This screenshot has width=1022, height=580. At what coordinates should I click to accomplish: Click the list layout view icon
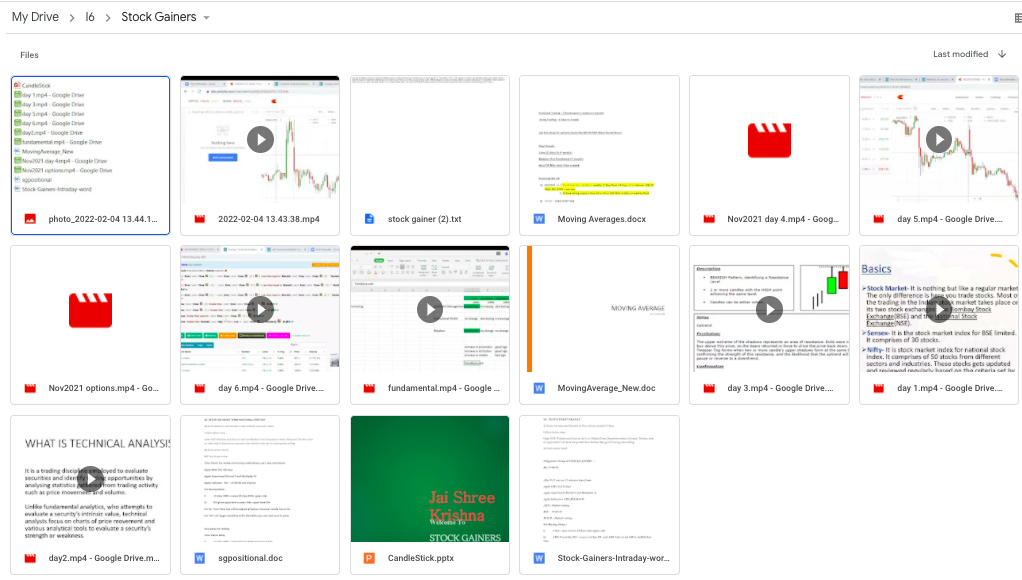click(1017, 17)
